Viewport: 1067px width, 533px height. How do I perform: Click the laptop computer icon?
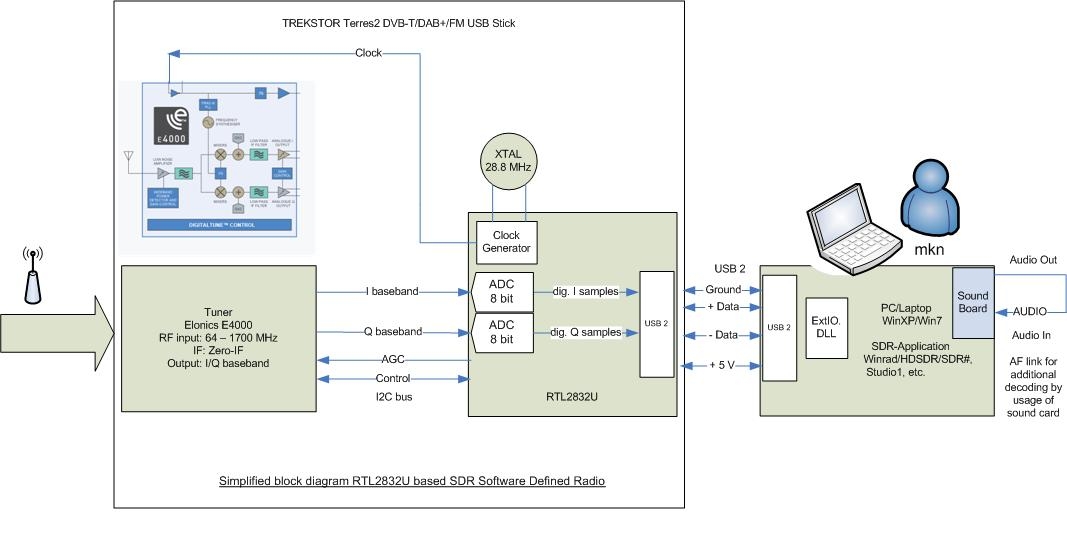click(x=853, y=229)
